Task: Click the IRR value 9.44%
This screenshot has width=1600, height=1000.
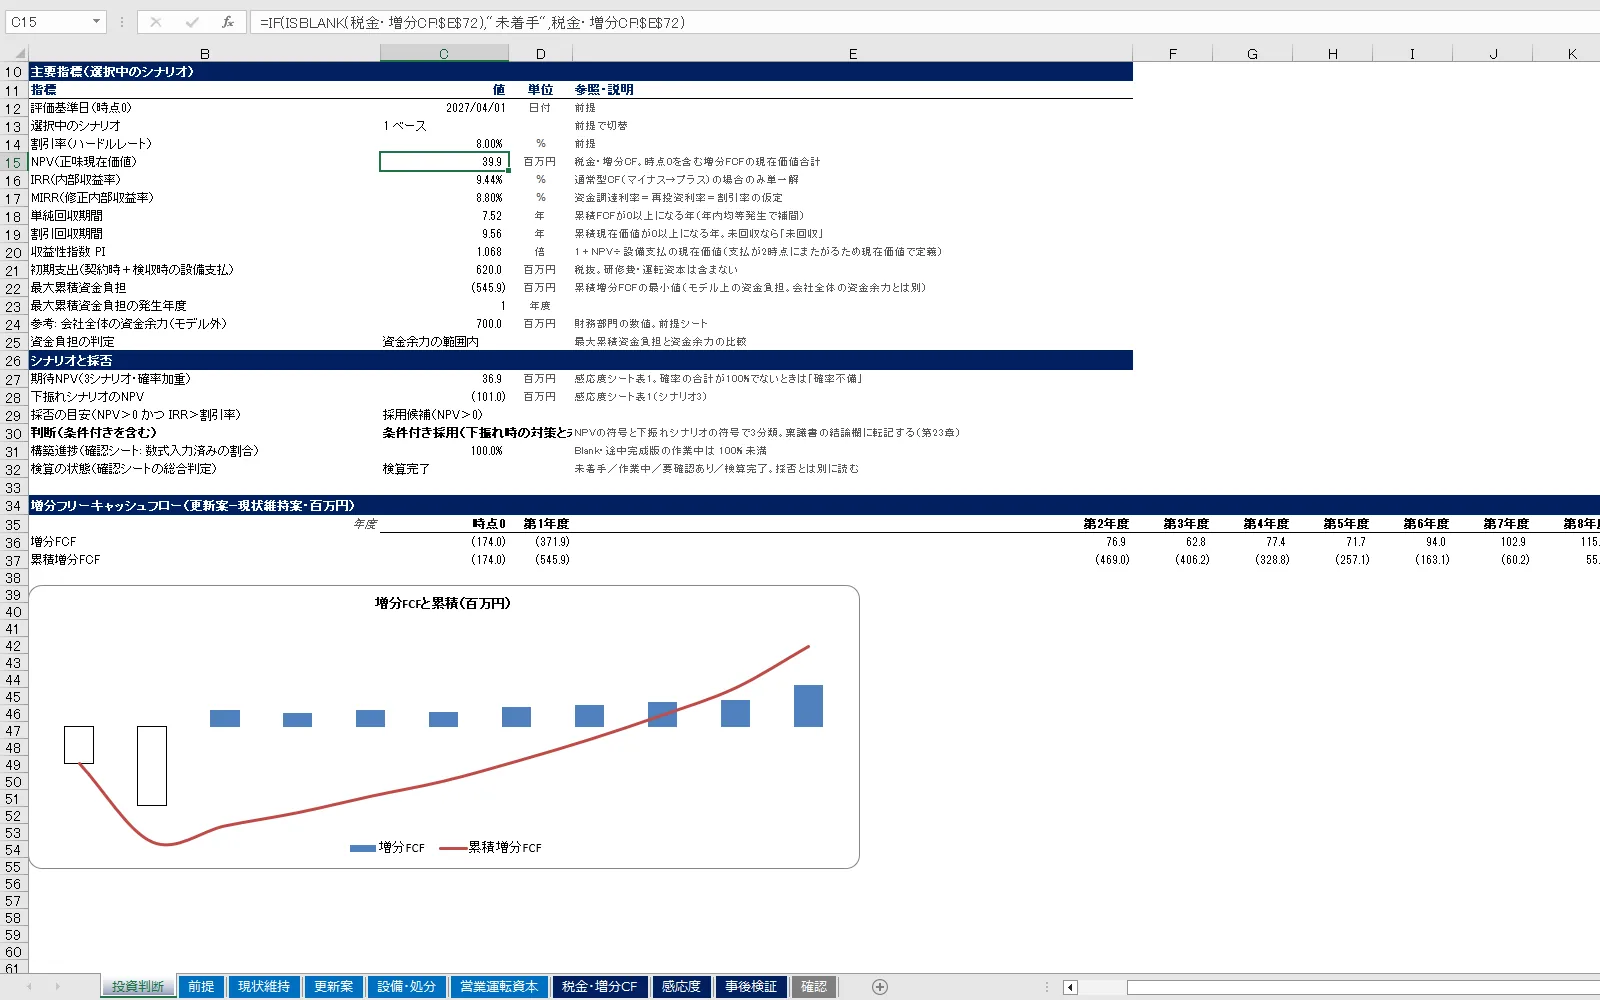Action: pyautogui.click(x=444, y=180)
